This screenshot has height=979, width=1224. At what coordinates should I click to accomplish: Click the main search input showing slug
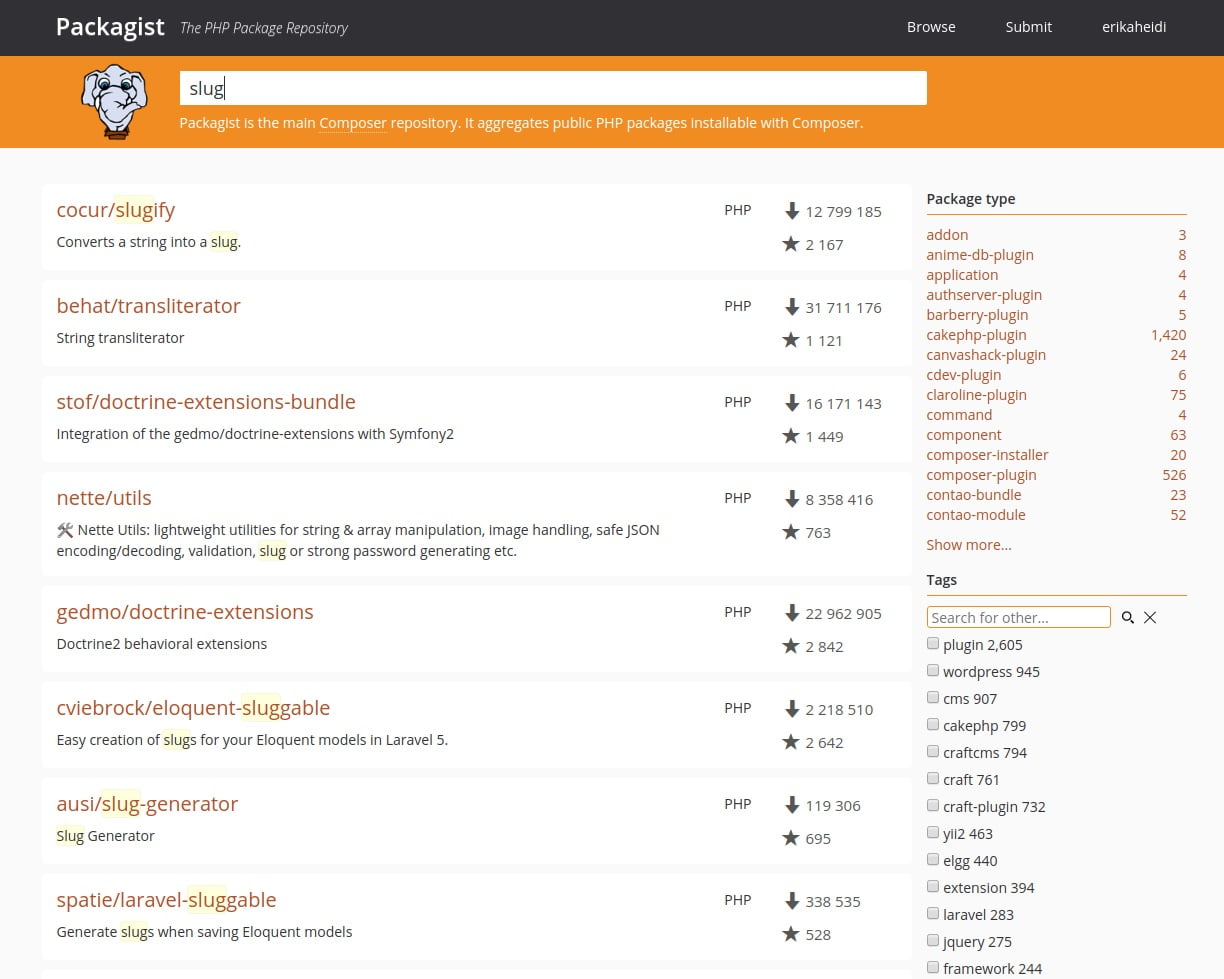[x=550, y=88]
